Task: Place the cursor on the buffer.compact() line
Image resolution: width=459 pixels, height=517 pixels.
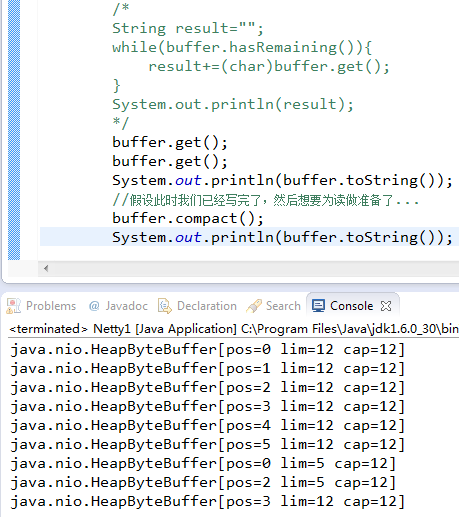Action: pyautogui.click(x=188, y=219)
